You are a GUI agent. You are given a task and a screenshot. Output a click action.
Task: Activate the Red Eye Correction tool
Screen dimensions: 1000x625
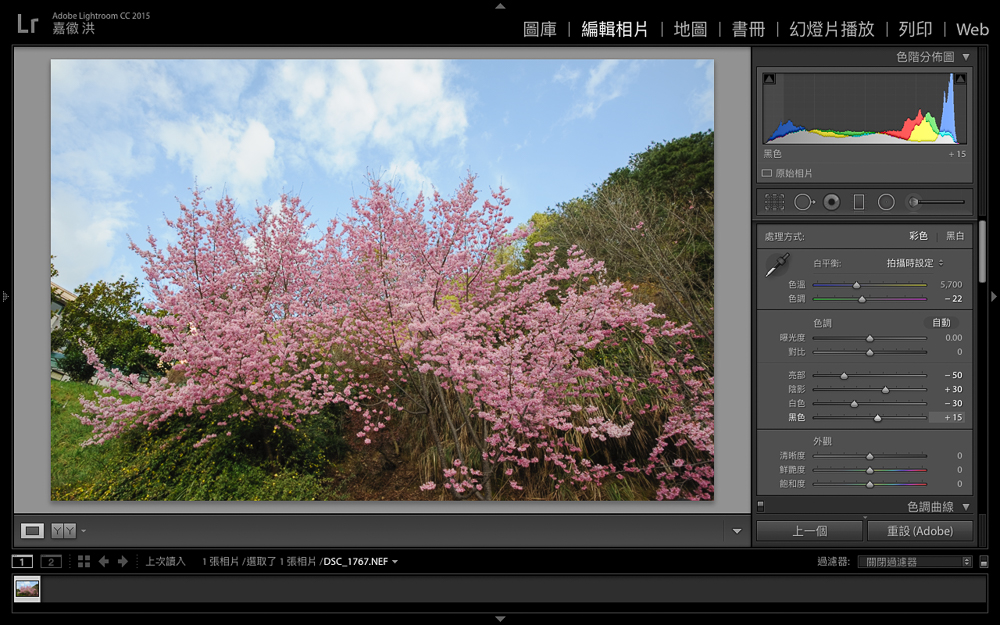pyautogui.click(x=831, y=202)
